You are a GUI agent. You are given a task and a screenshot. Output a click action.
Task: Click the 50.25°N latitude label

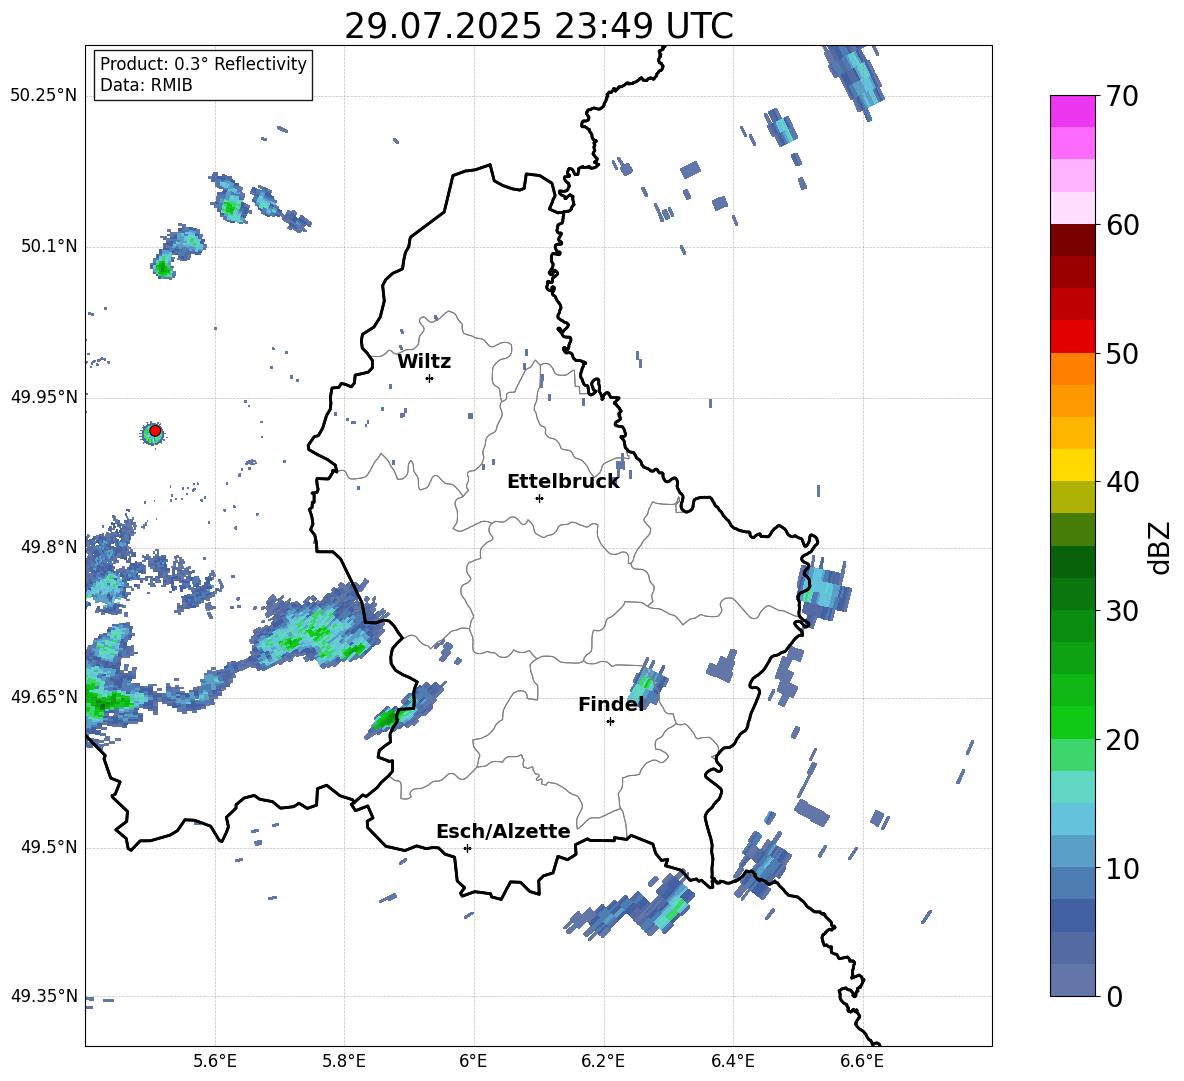click(44, 96)
